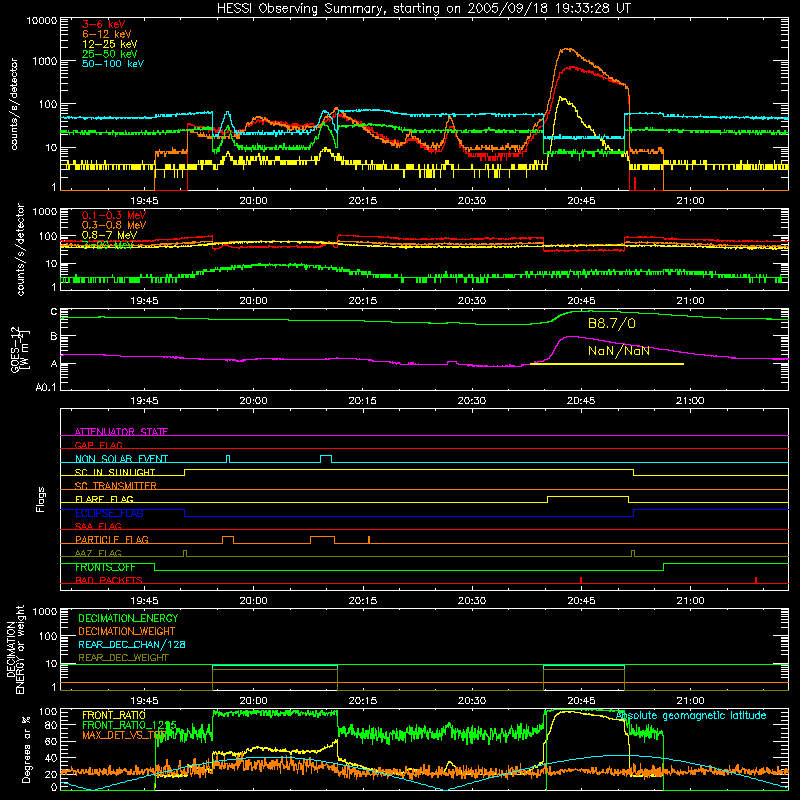Screen dimensions: 800x800
Task: Click the FRONTS_OFF flag label
Action: pos(105,567)
